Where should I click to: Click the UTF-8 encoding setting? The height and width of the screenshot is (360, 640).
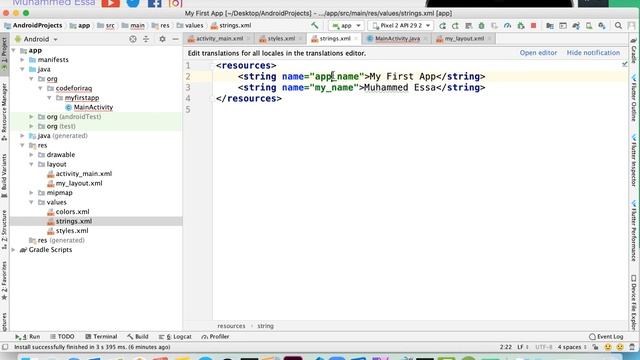543,347
